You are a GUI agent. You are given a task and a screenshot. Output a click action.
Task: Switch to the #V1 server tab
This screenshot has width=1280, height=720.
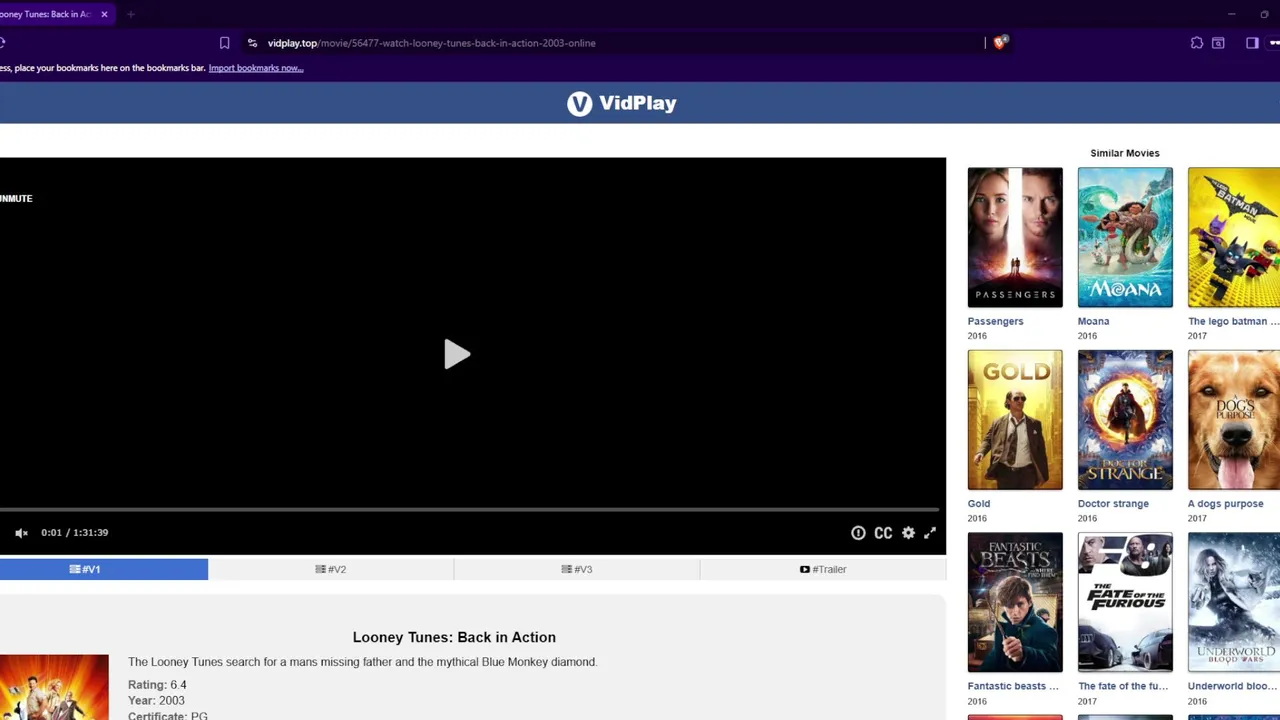104,569
